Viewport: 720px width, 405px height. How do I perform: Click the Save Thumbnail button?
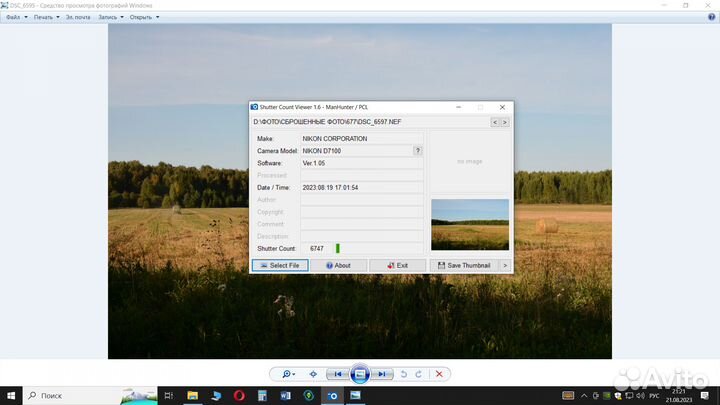pos(464,265)
